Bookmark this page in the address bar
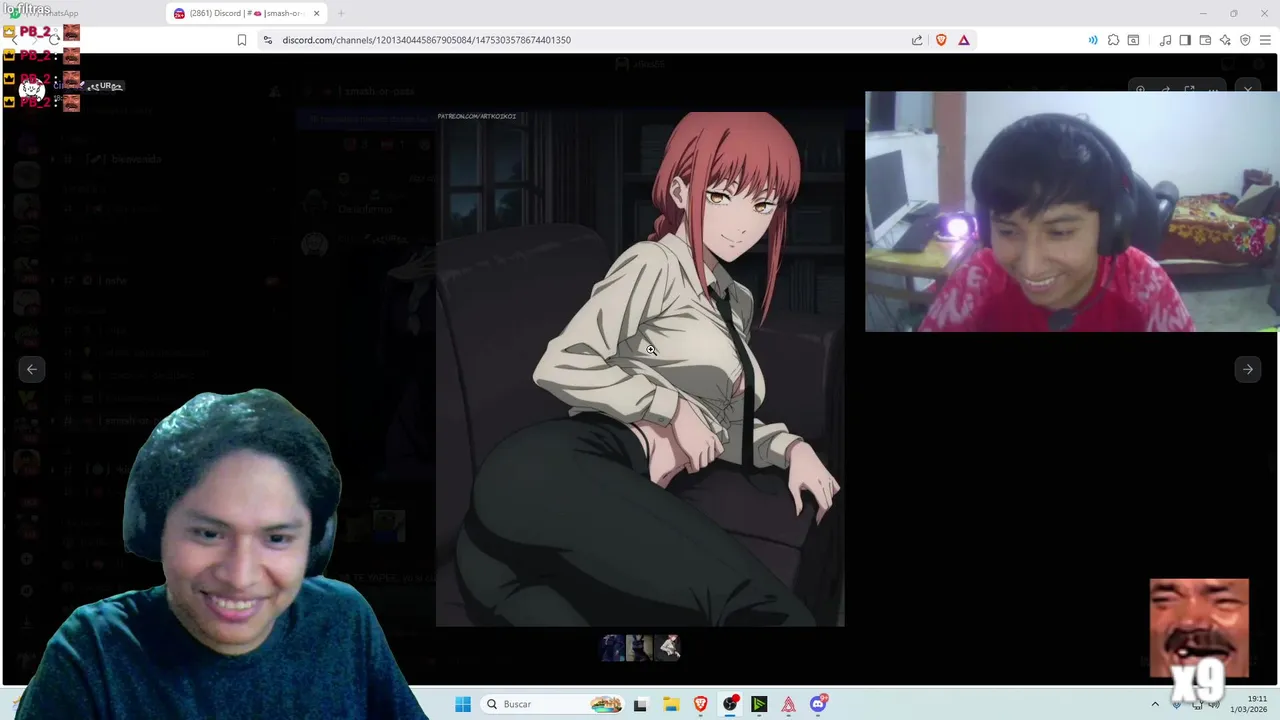The image size is (1280, 720). click(242, 40)
